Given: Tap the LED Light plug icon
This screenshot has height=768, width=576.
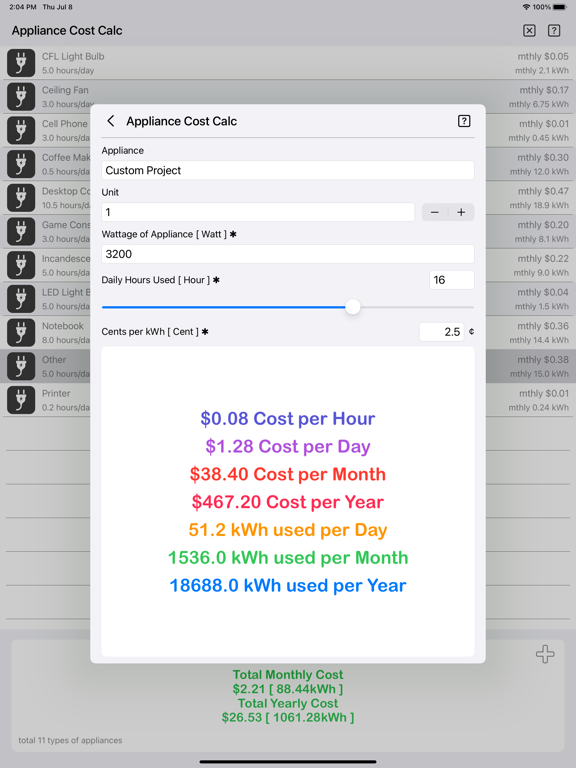Looking at the screenshot, I should click(21, 299).
